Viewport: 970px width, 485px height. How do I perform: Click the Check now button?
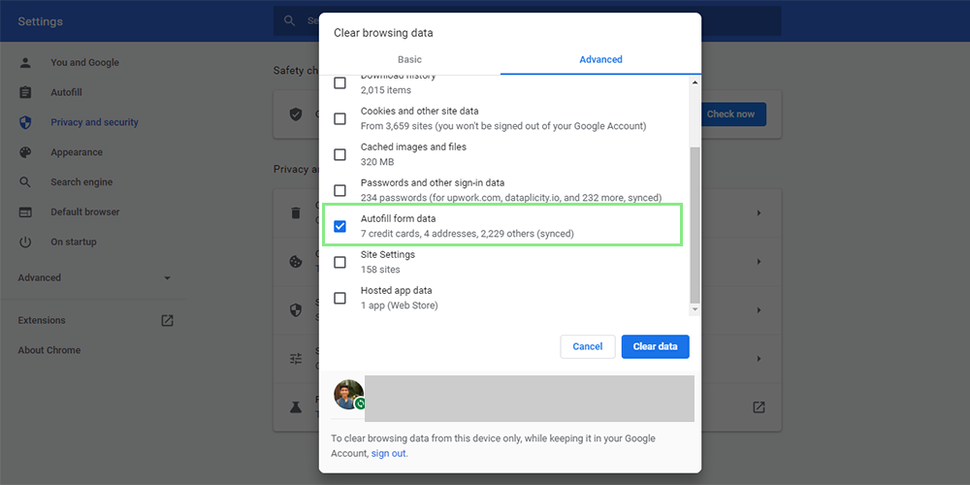point(731,114)
